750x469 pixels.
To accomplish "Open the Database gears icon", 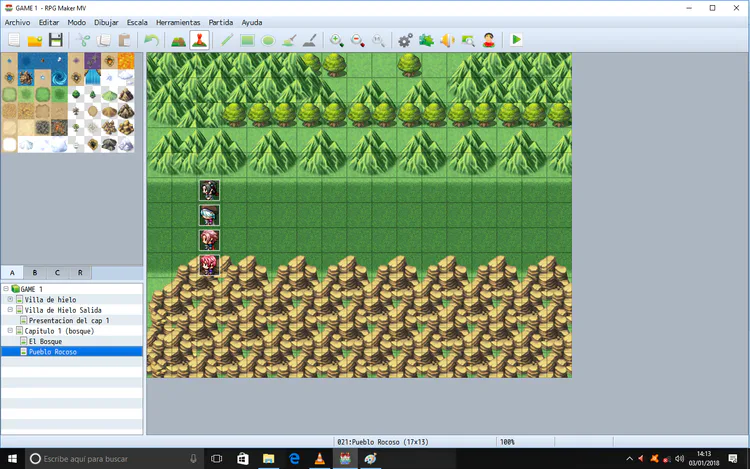I will [406, 40].
